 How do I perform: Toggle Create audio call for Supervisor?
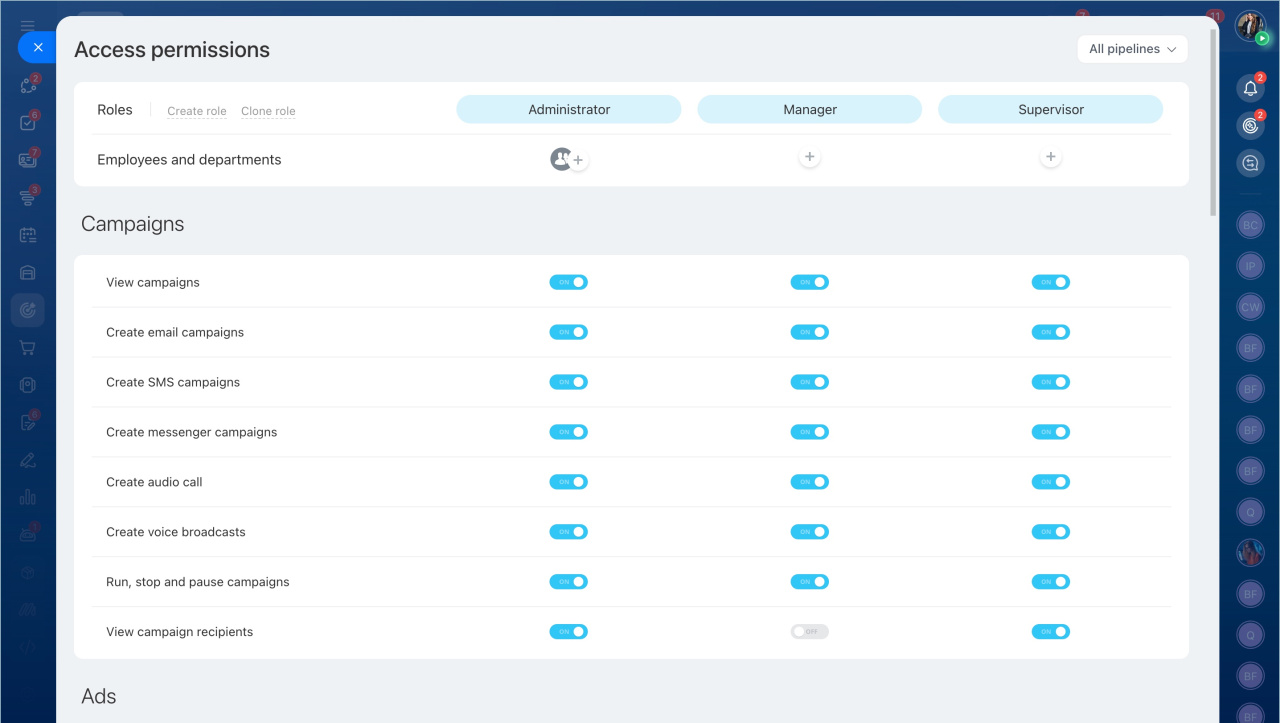(1050, 482)
